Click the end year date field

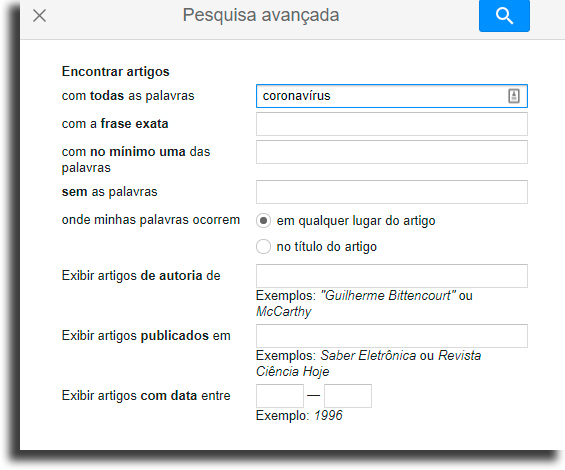click(348, 396)
